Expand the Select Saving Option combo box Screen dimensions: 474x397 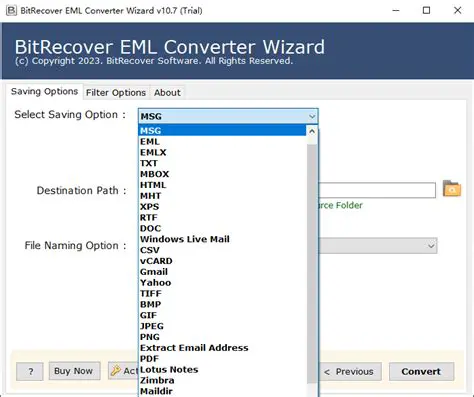pyautogui.click(x=228, y=116)
